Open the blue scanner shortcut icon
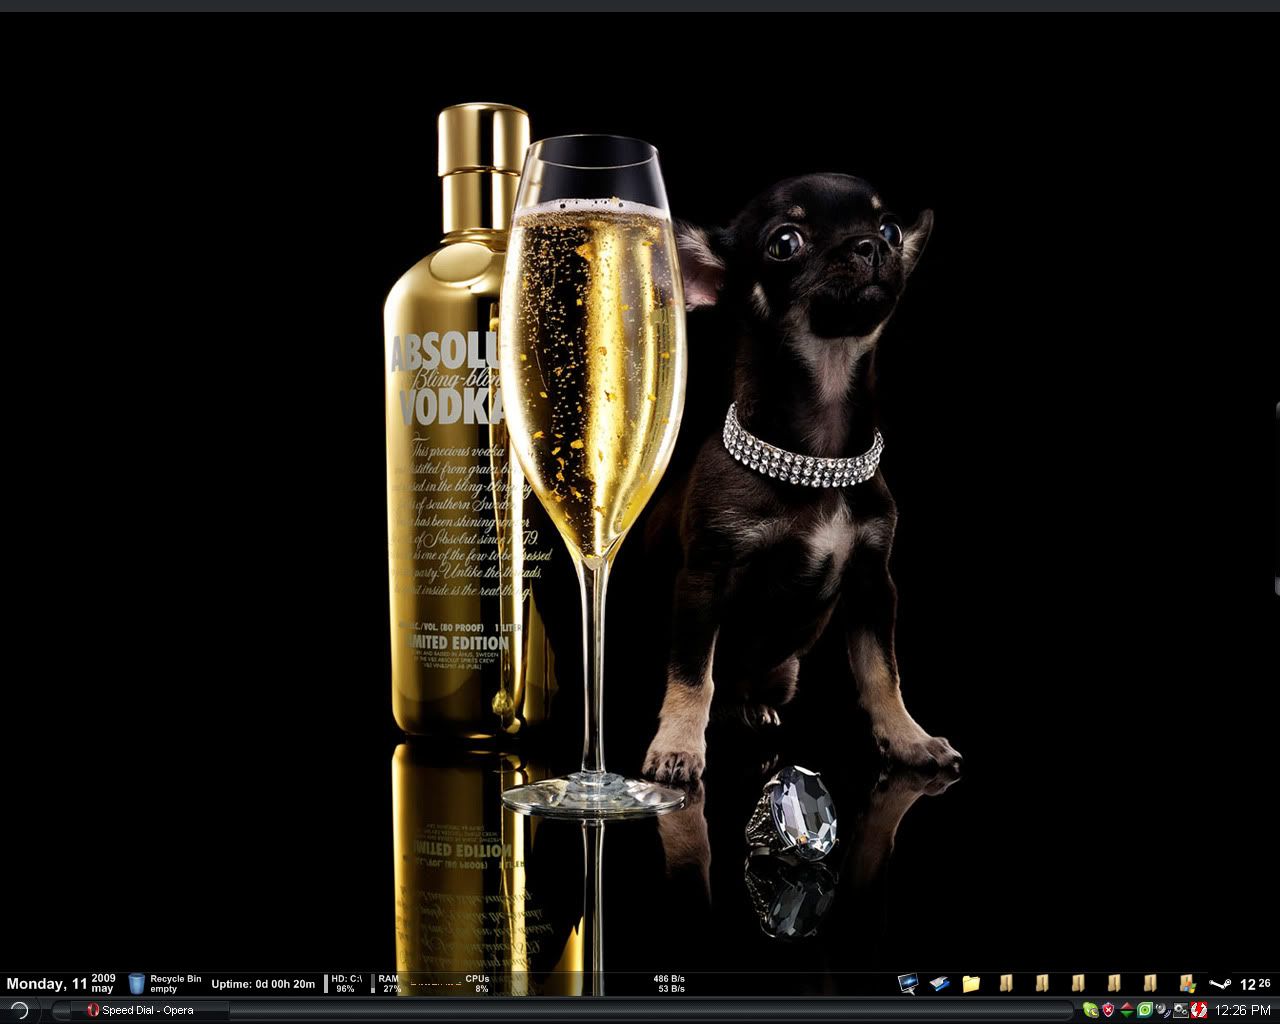Image resolution: width=1280 pixels, height=1024 pixels. [939, 984]
